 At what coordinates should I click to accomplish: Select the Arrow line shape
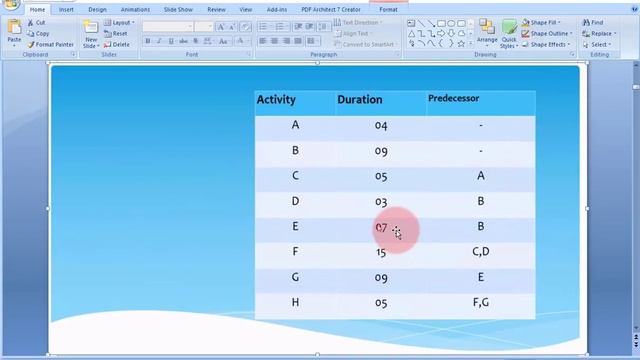tap(431, 23)
